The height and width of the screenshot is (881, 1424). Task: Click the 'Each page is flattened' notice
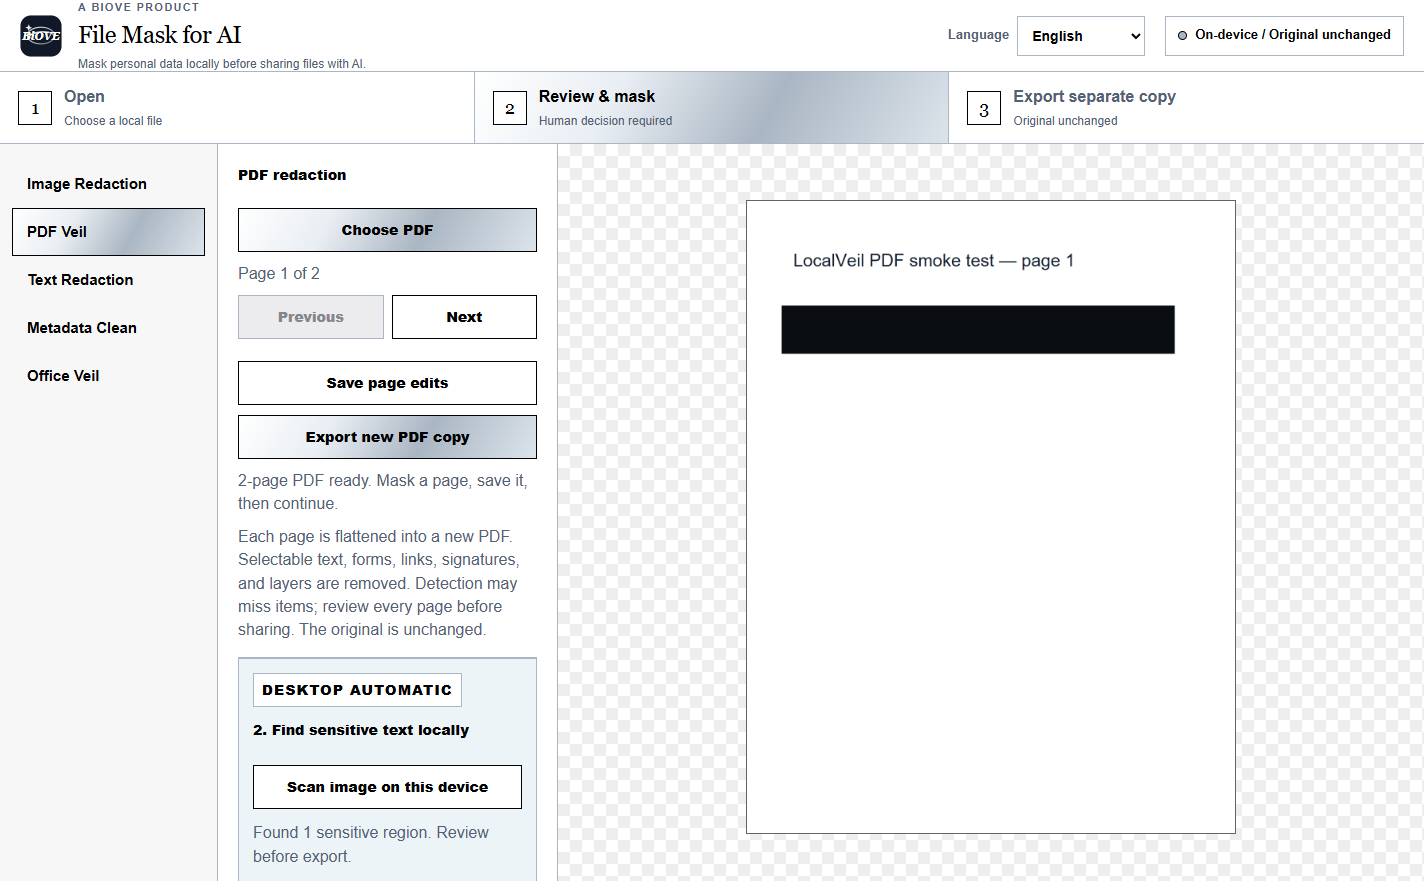(378, 583)
